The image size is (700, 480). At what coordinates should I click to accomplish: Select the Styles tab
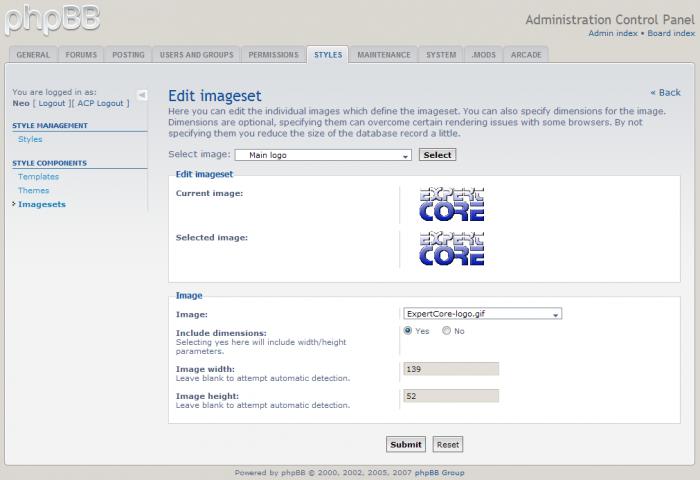tap(328, 55)
